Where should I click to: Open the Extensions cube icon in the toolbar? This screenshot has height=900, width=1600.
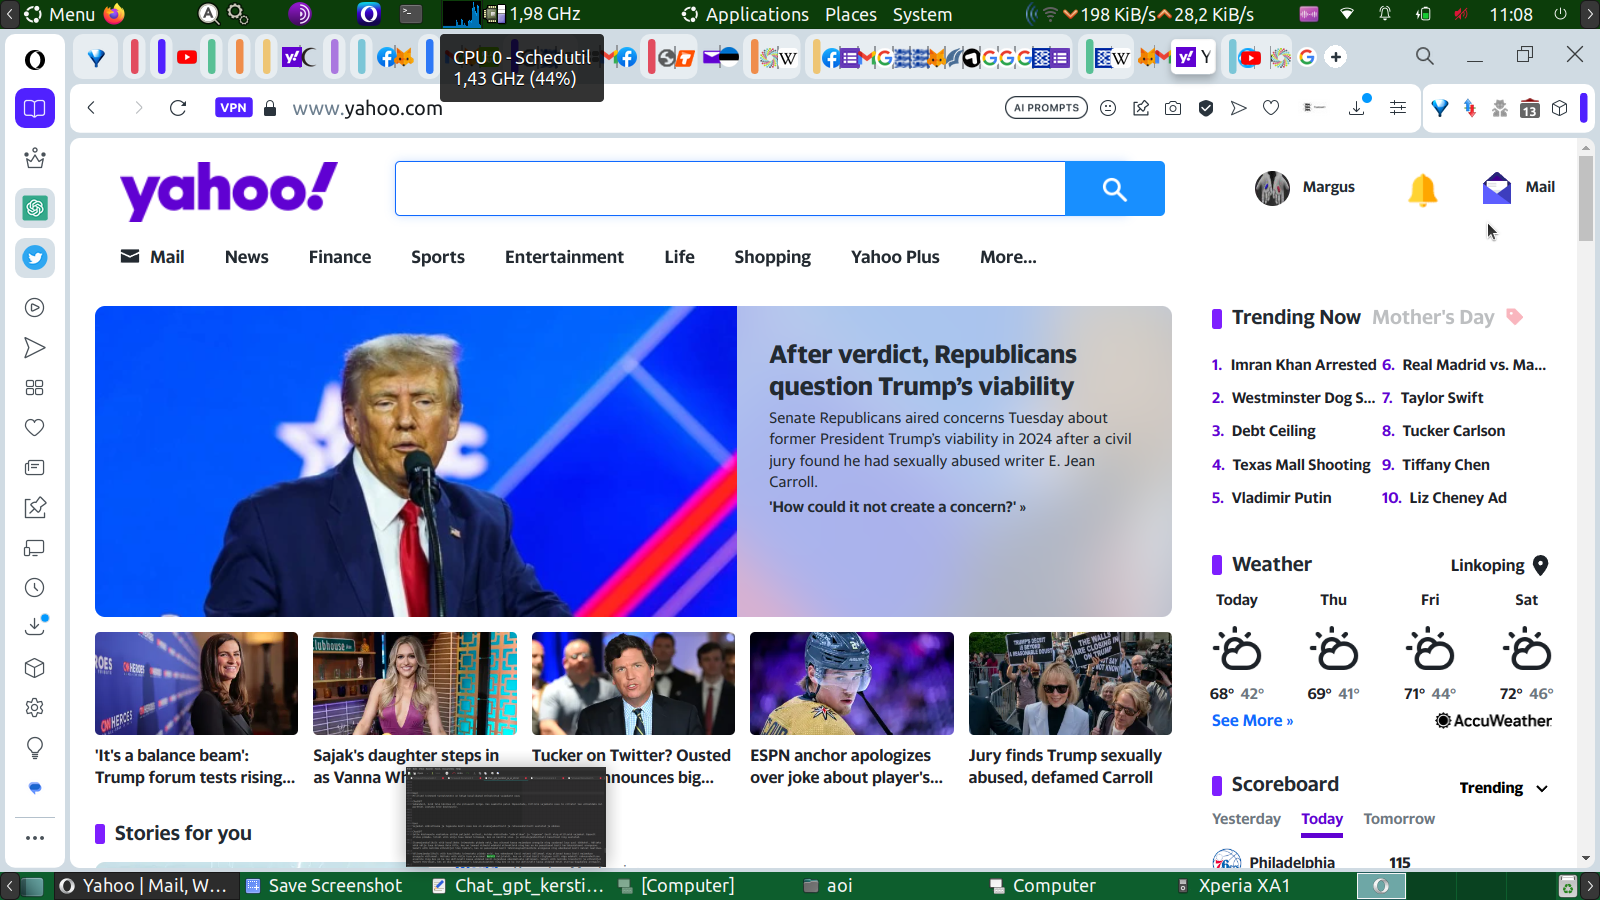tap(1560, 108)
